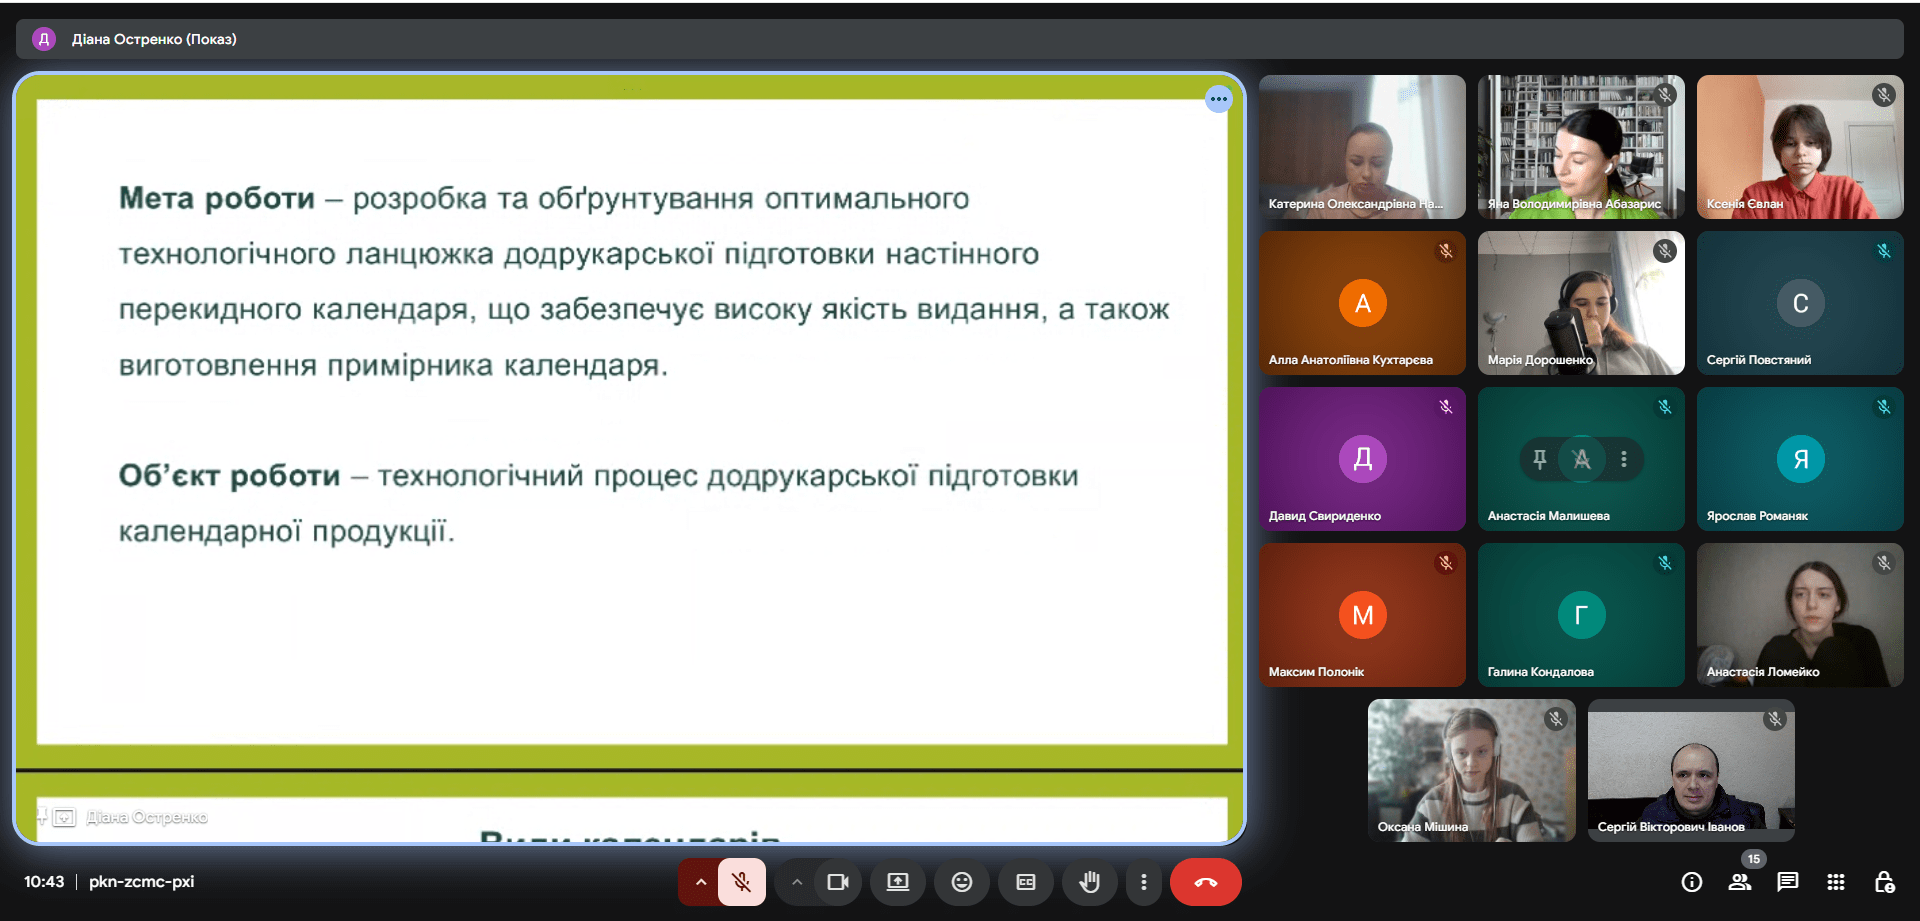The height and width of the screenshot is (921, 1920).
Task: Click the Present now screen share icon
Action: pyautogui.click(x=898, y=882)
